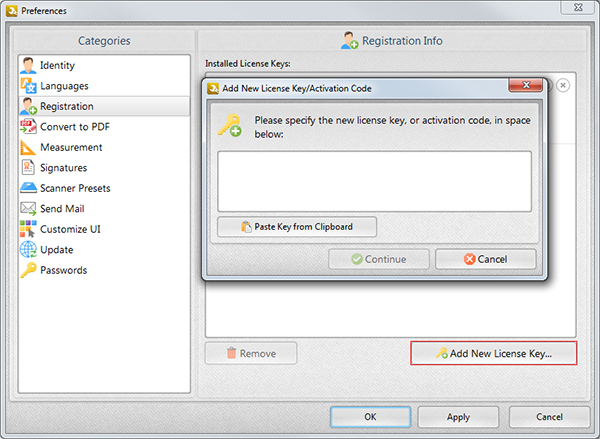Click the Scanner Presets icon
The height and width of the screenshot is (439, 600).
coord(28,188)
